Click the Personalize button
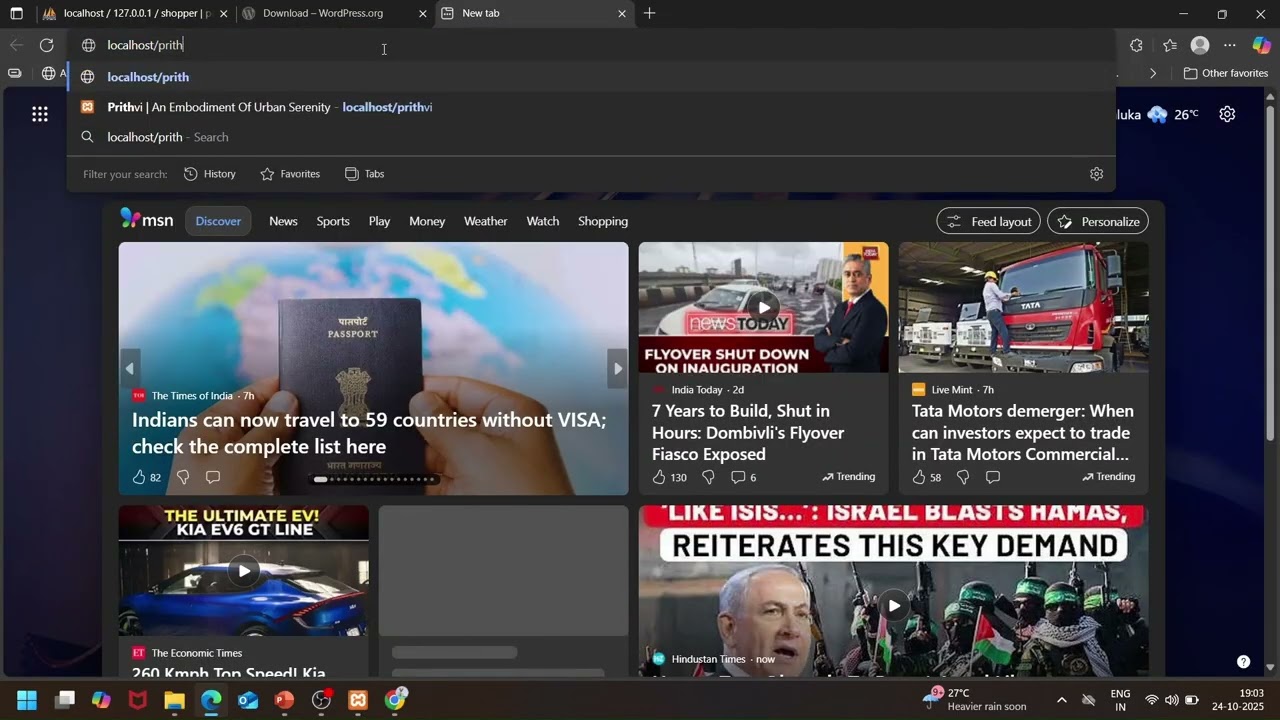This screenshot has width=1280, height=720. pos(1098,221)
